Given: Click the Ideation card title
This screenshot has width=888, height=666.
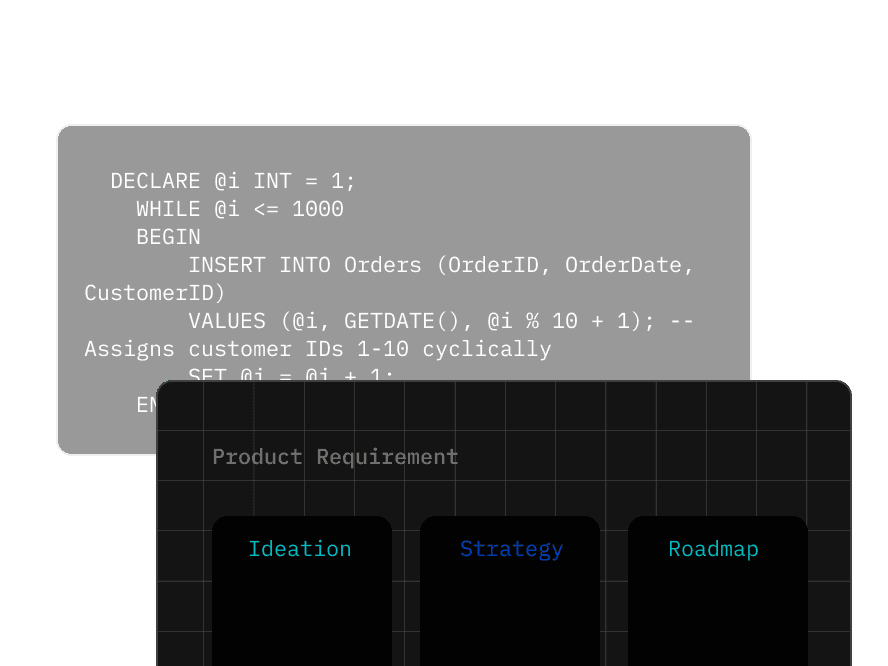Looking at the screenshot, I should point(300,549).
